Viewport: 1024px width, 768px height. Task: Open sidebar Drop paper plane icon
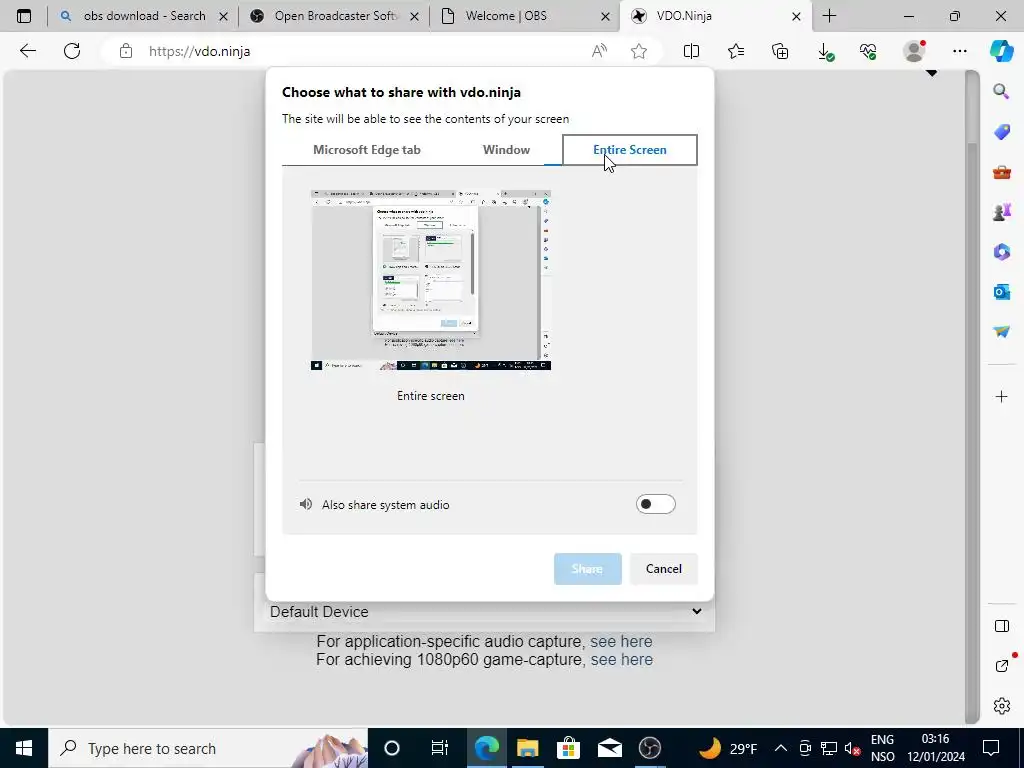[x=1001, y=332]
